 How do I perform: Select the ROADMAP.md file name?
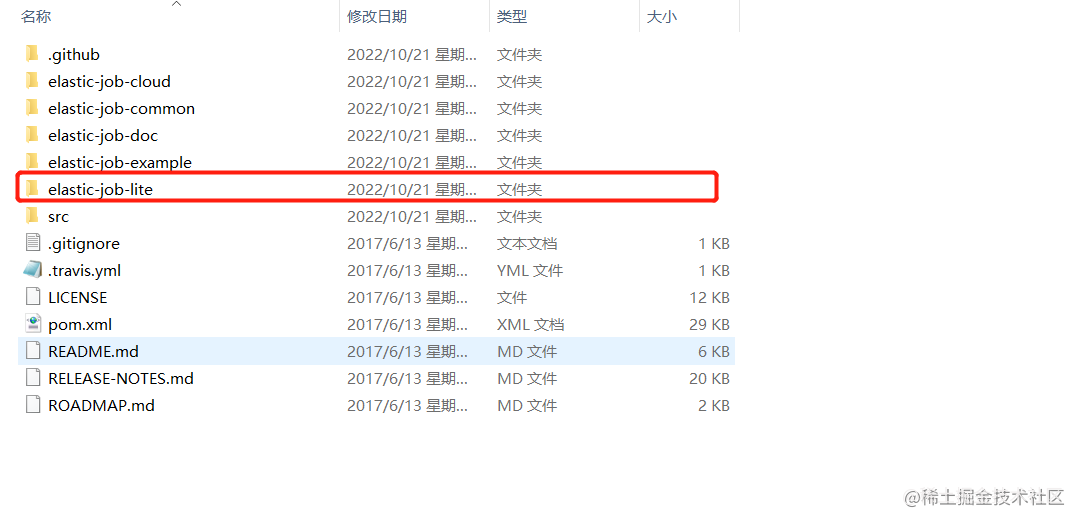tap(101, 406)
